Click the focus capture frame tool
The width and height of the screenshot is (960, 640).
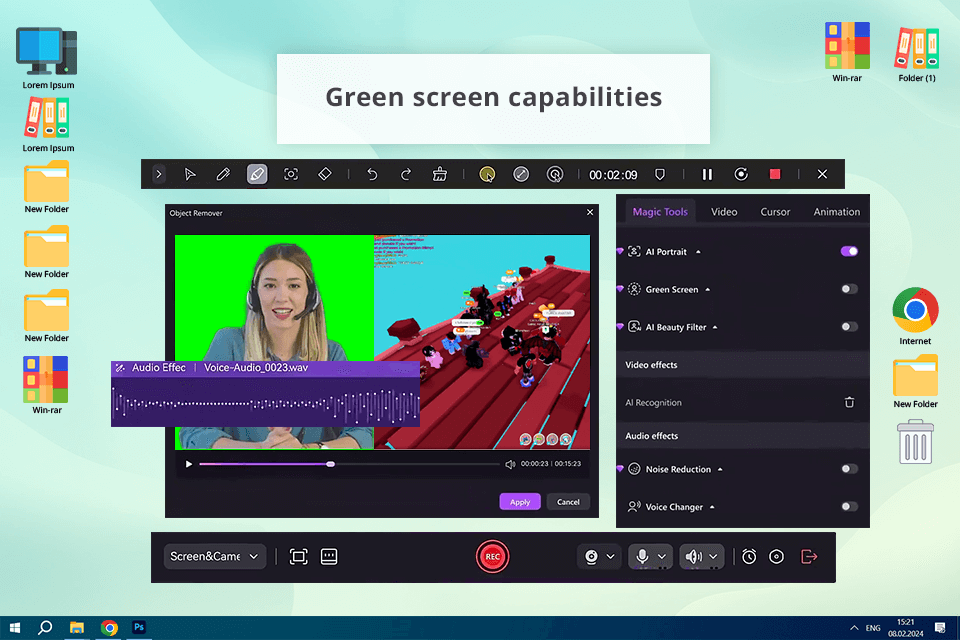pyautogui.click(x=291, y=175)
